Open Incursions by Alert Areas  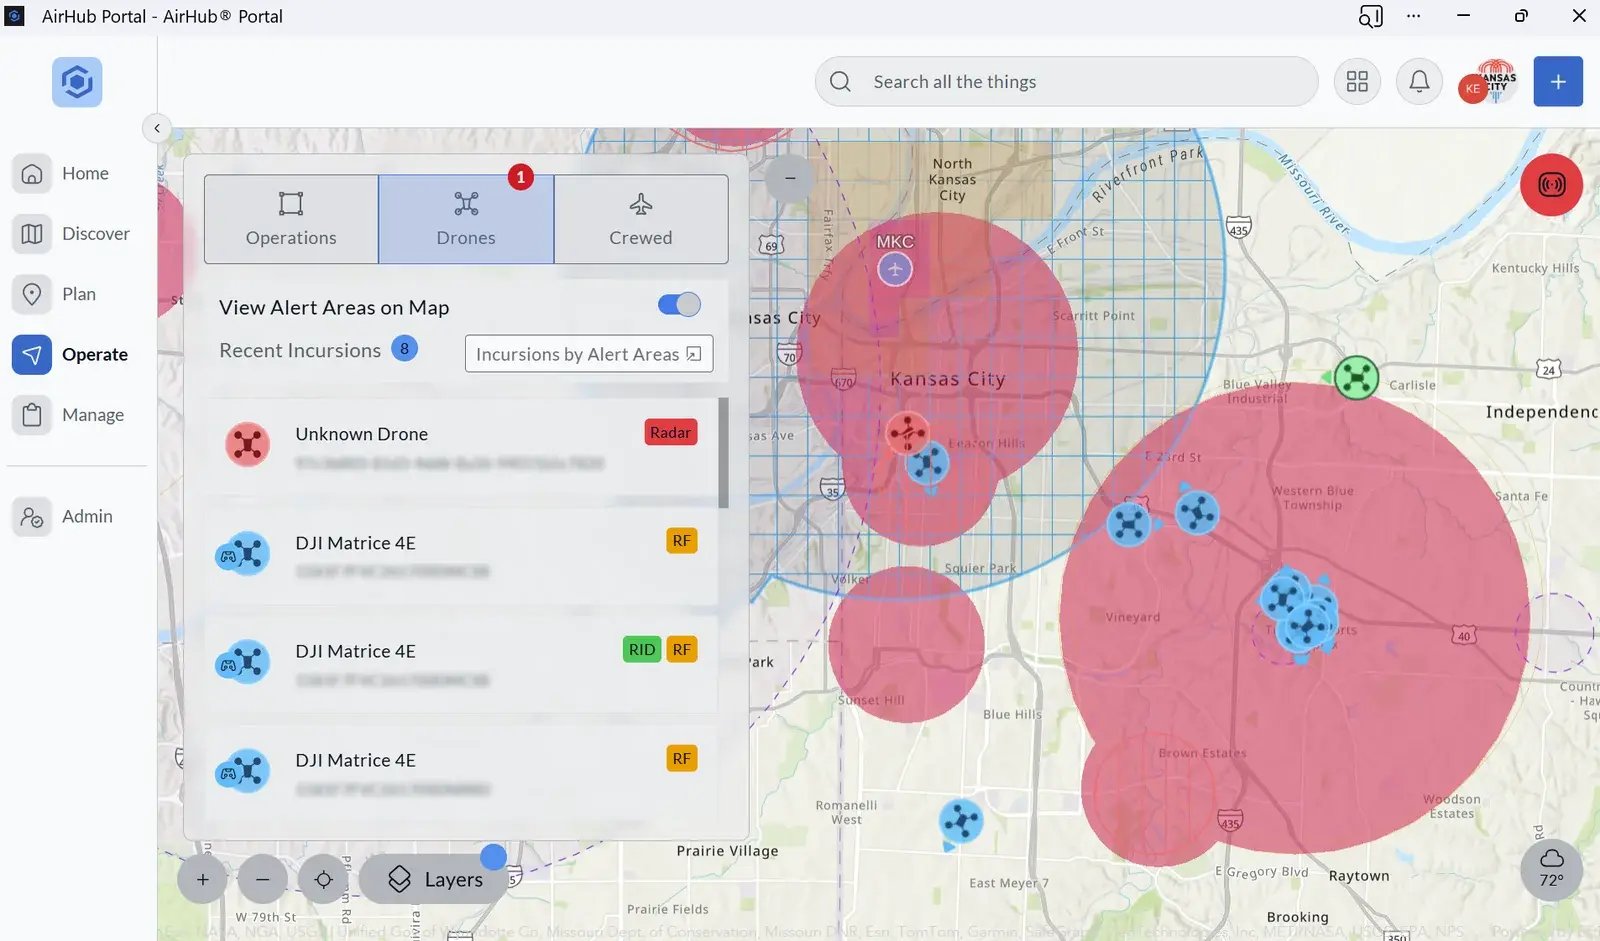[x=588, y=354]
